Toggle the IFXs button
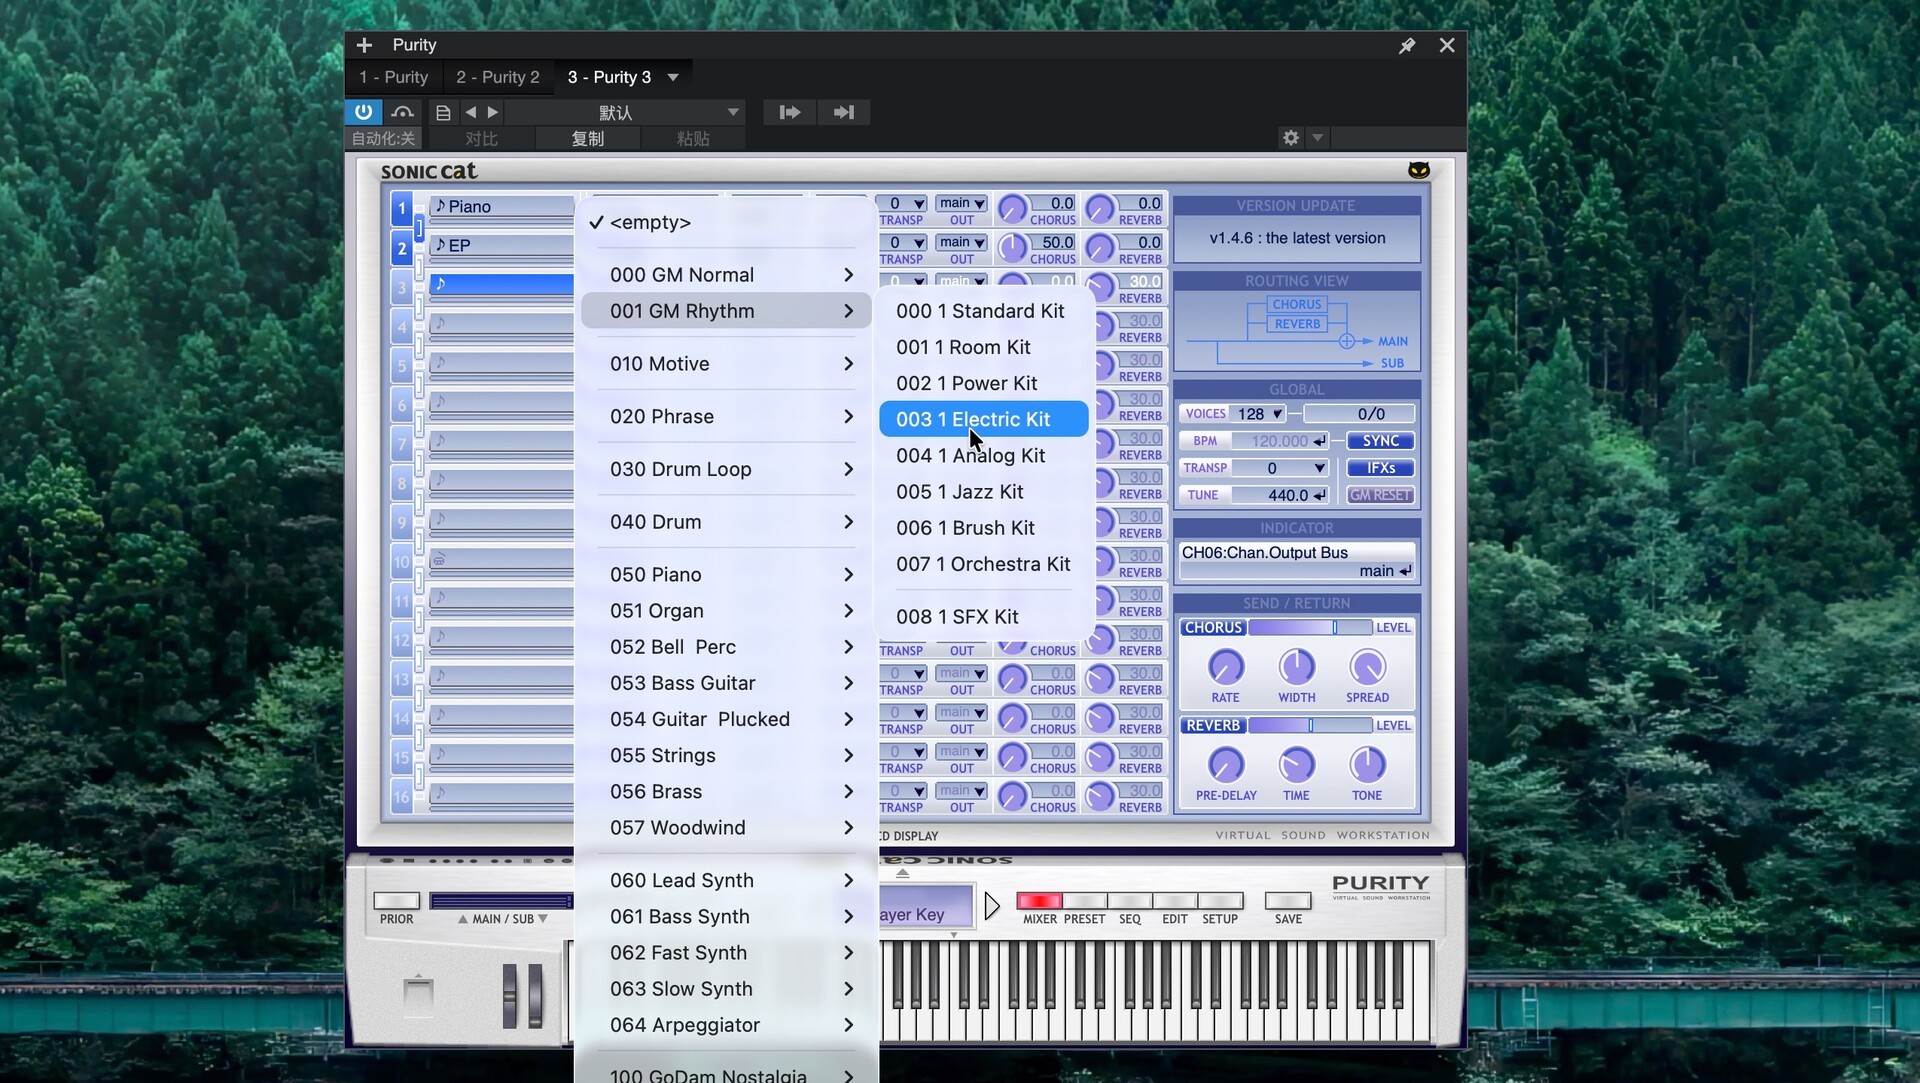Screen dimensions: 1920x1083 (x=1380, y=468)
